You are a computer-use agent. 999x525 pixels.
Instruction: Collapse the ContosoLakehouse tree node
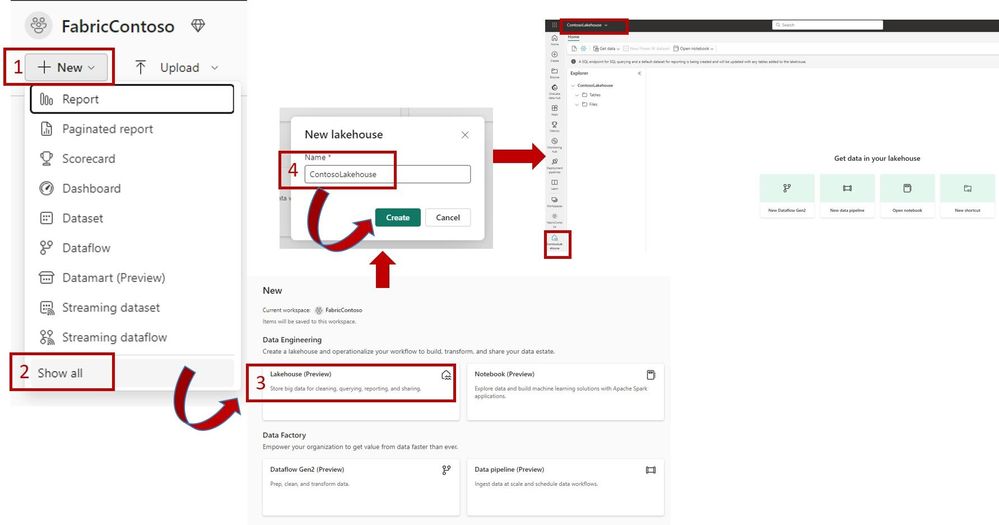573,85
